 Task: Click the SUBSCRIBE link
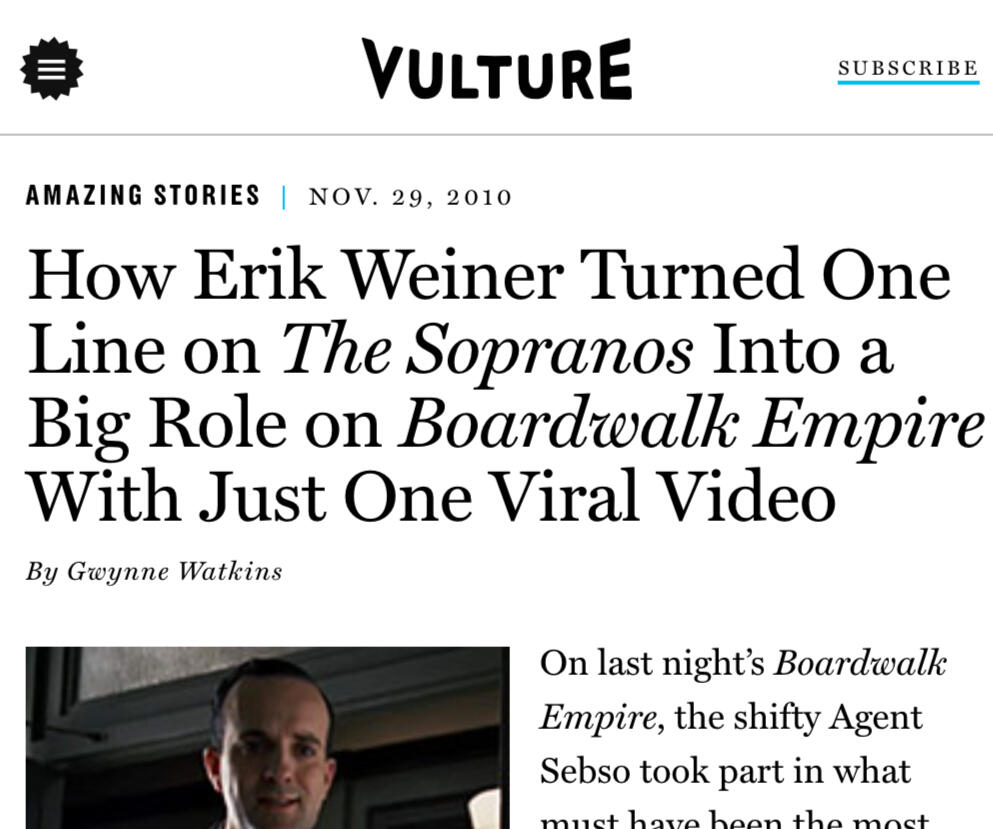908,66
